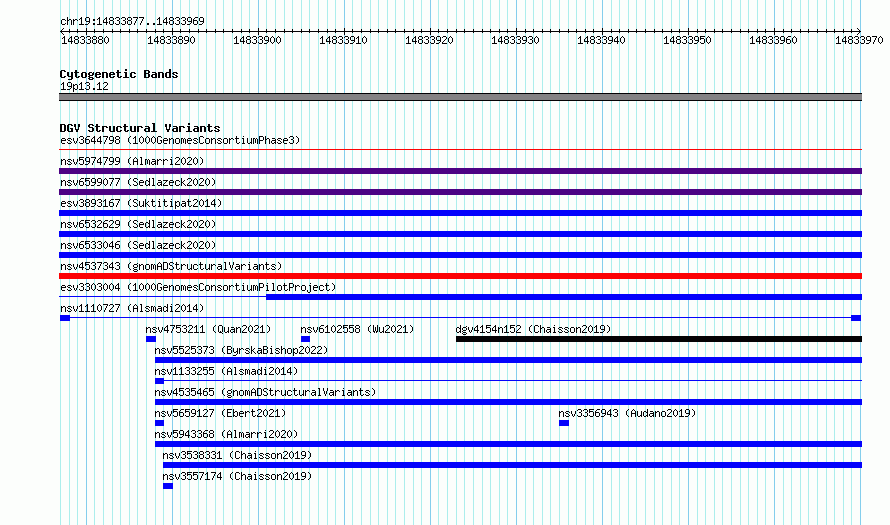Screen dimensions: 890x525
Task: Select the blue bar for esv3893167
Action: (x=460, y=213)
